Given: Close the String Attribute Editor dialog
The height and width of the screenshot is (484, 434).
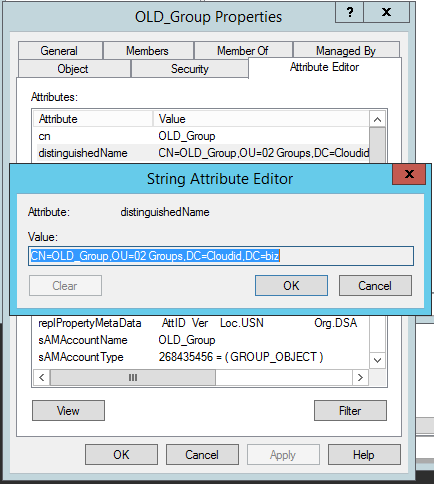Looking at the screenshot, I should coord(409,174).
